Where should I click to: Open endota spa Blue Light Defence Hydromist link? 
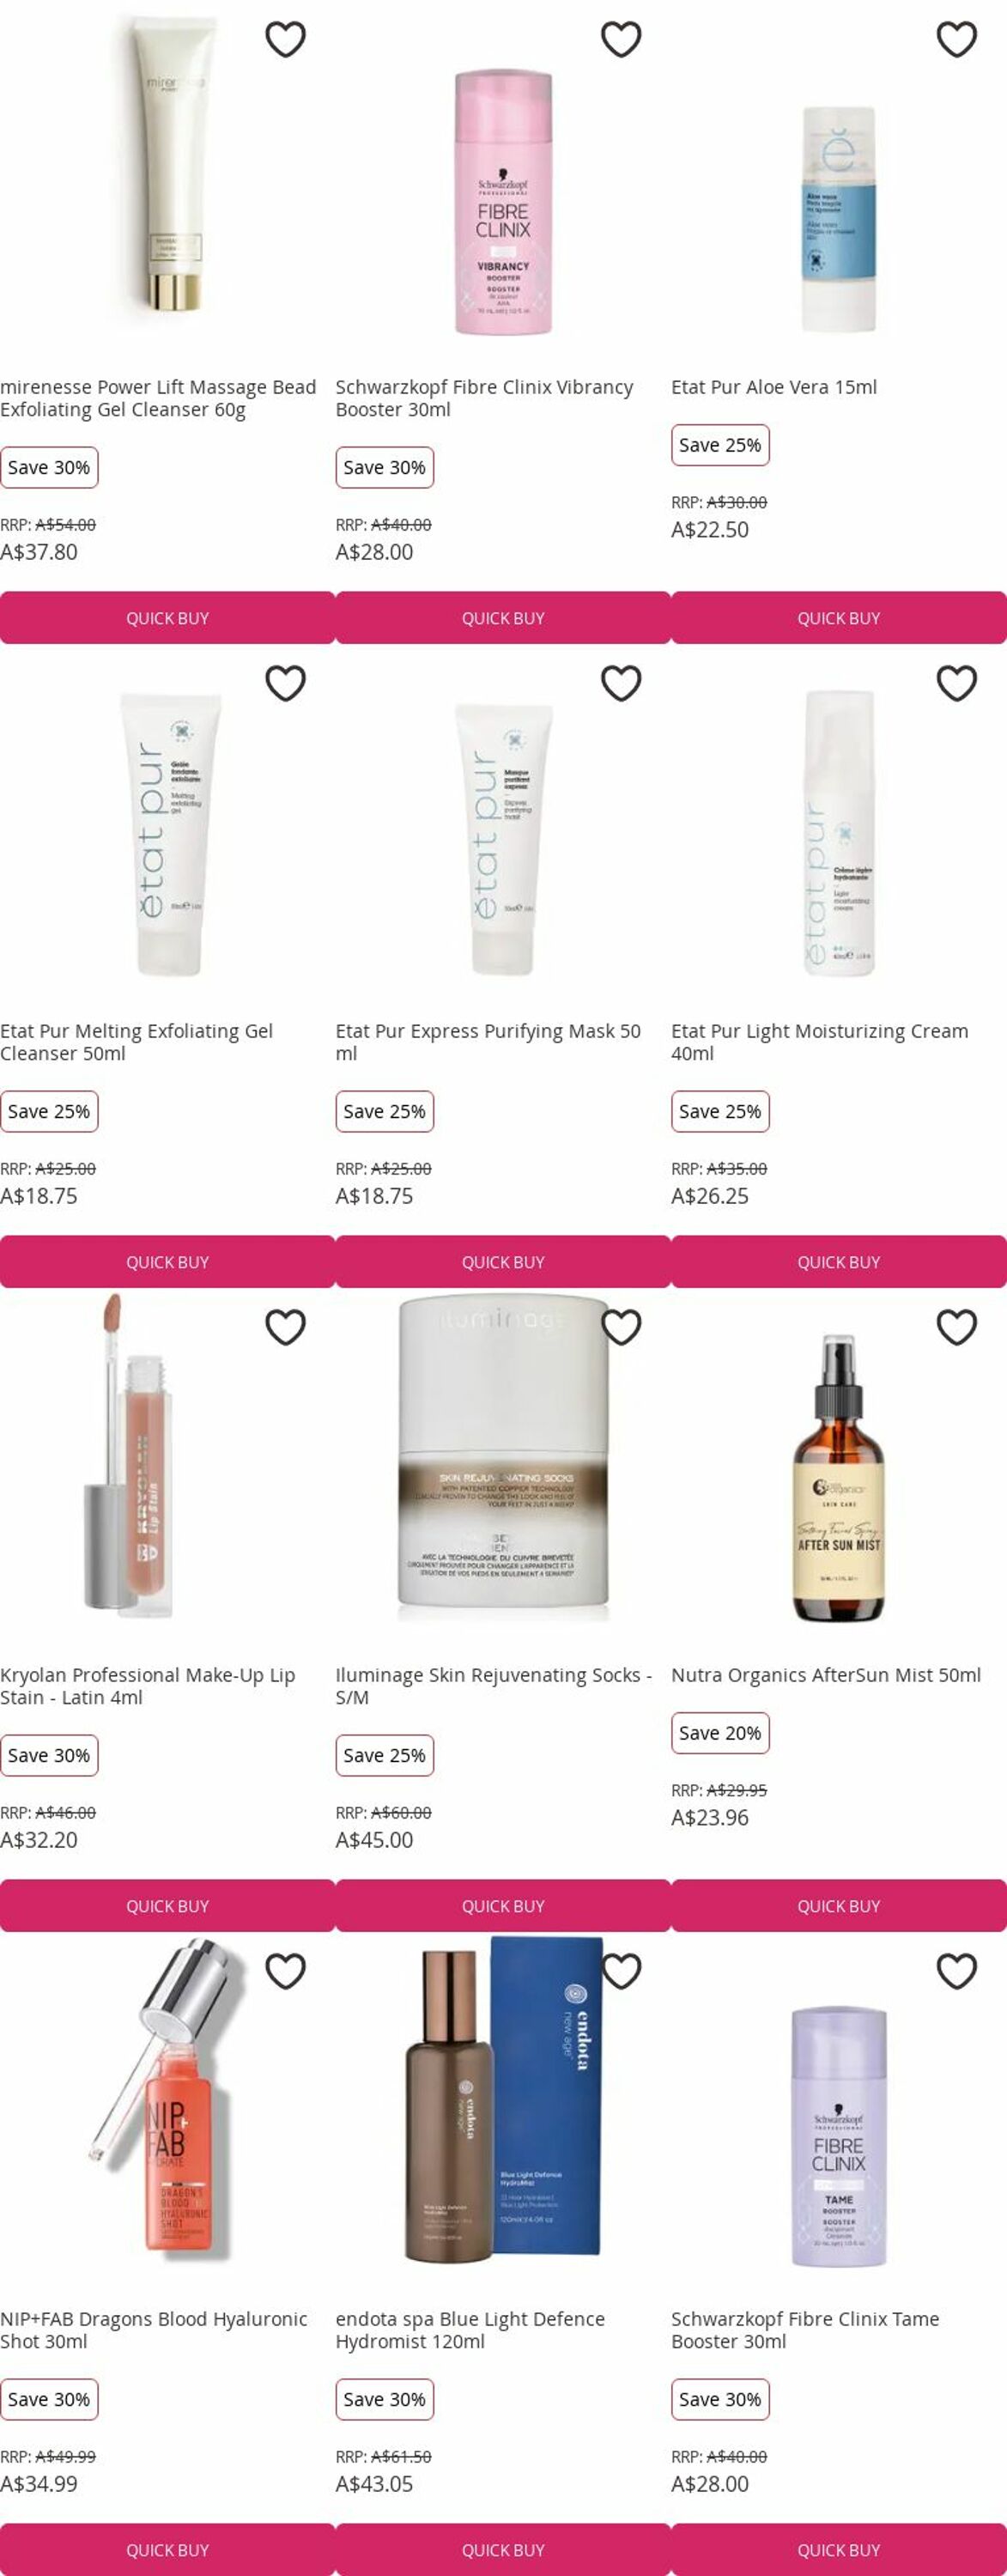(470, 2330)
